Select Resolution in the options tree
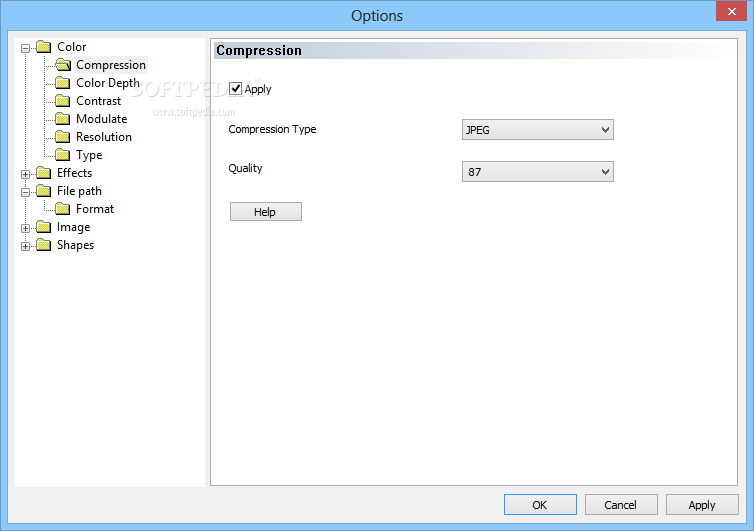This screenshot has height=531, width=754. click(103, 137)
